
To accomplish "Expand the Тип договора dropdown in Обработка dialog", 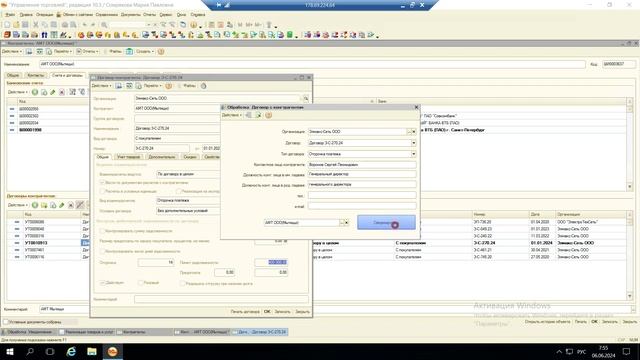I will [413, 154].
